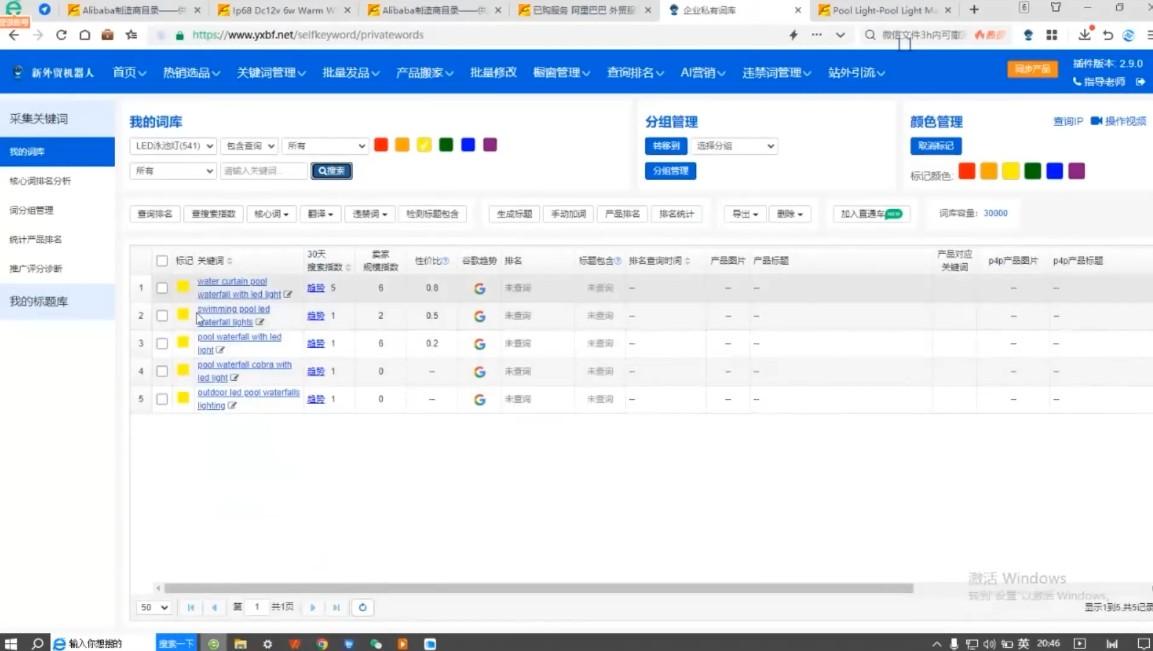1153x651 pixels.
Task: Expand the 选择分组 dropdown
Action: click(x=735, y=146)
